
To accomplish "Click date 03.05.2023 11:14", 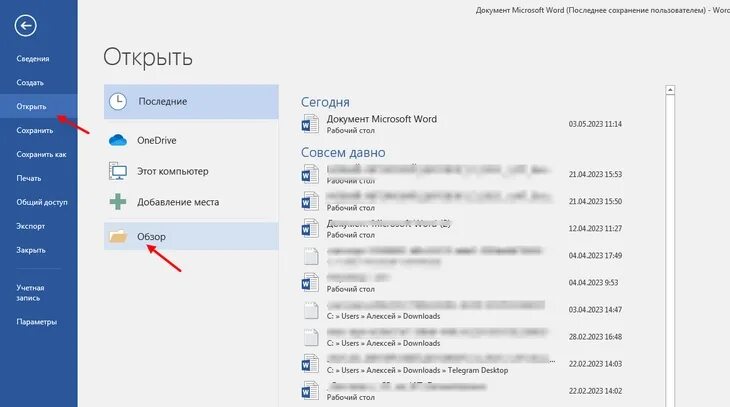I will pyautogui.click(x=595, y=124).
